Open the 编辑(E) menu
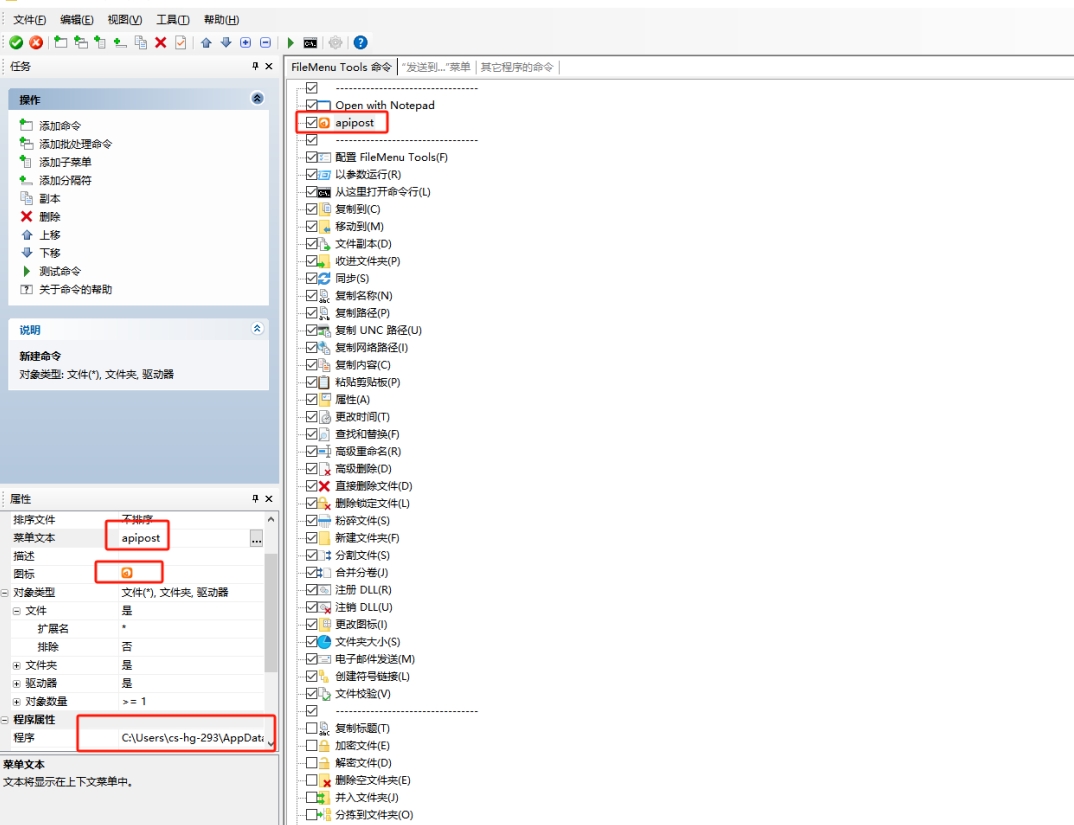This screenshot has height=825, width=1074. 76,19
